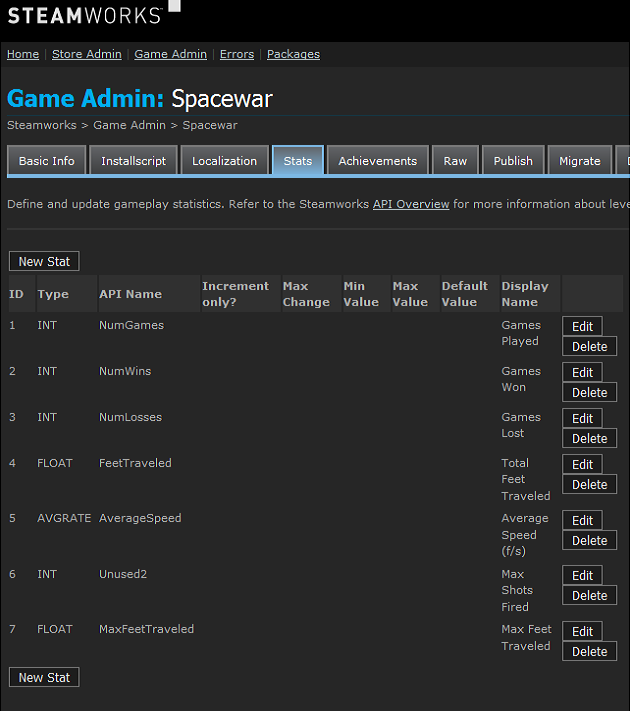Screen dimensions: 630x711
Task: Open the Migrate tab
Action: tap(580, 161)
